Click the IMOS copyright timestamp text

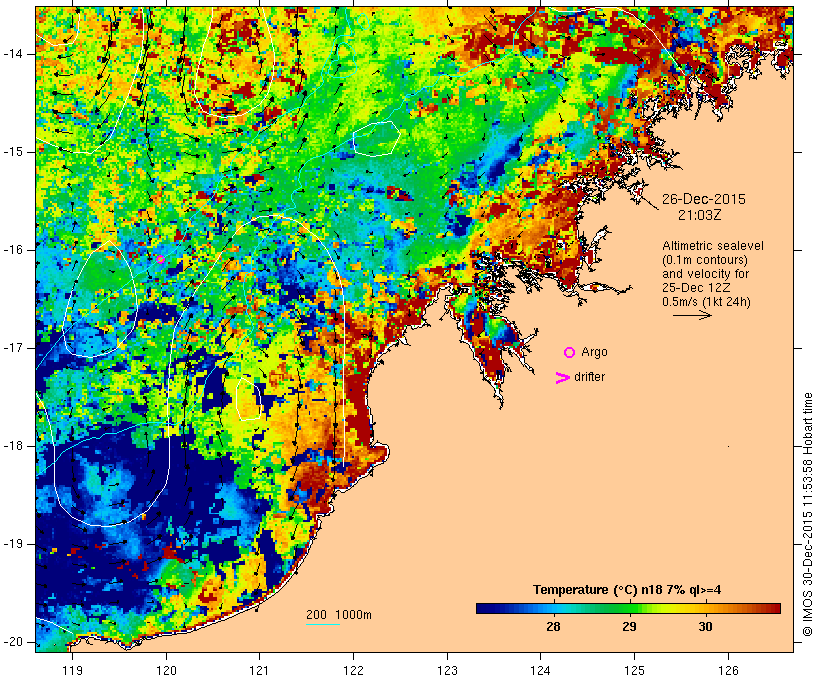tap(808, 515)
